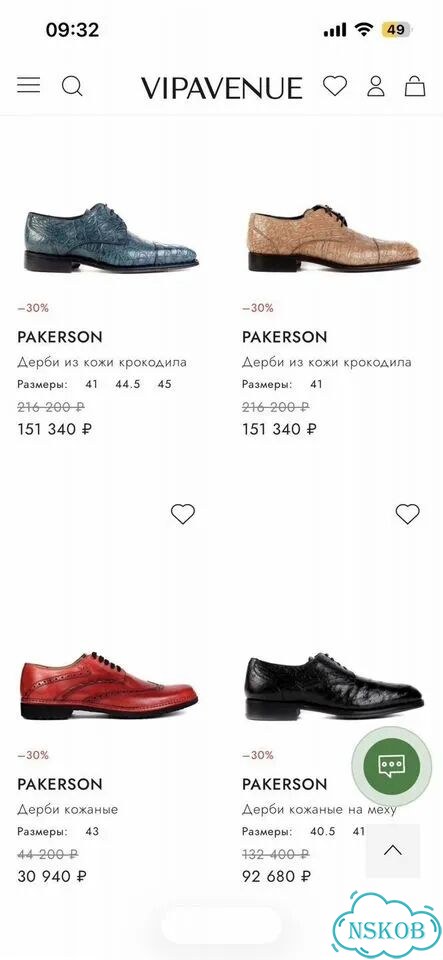Viewport: 443px width, 960px height.
Task: Open the user account icon
Action: [376, 86]
